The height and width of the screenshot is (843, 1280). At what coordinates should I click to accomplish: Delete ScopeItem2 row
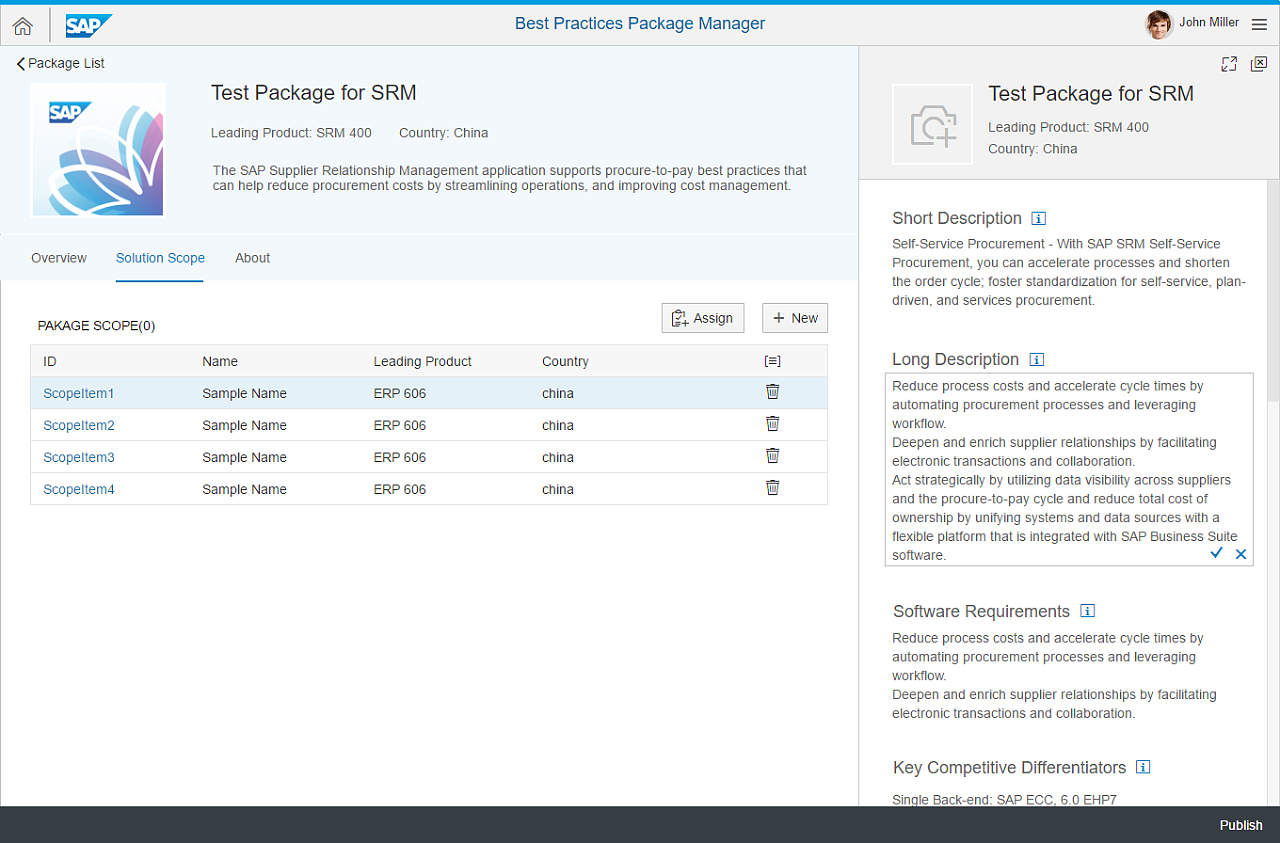coord(772,424)
